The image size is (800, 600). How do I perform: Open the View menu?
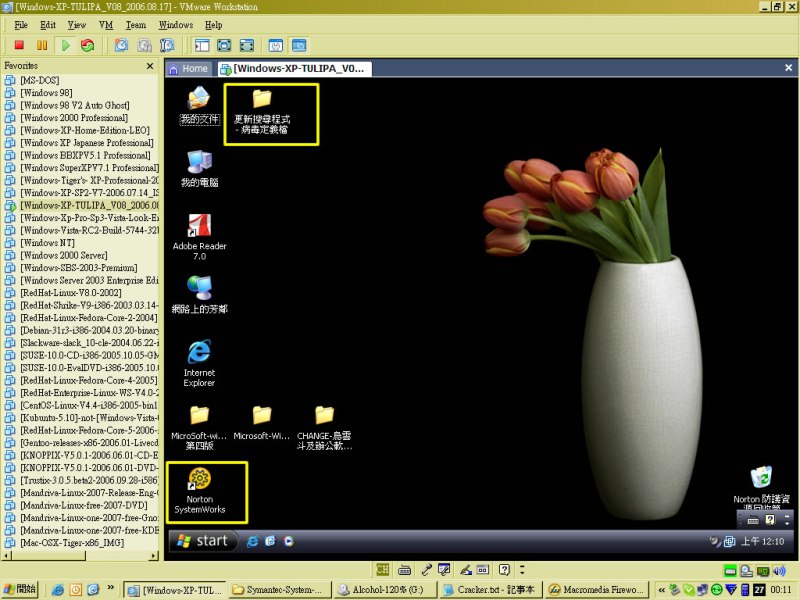pyautogui.click(x=77, y=25)
